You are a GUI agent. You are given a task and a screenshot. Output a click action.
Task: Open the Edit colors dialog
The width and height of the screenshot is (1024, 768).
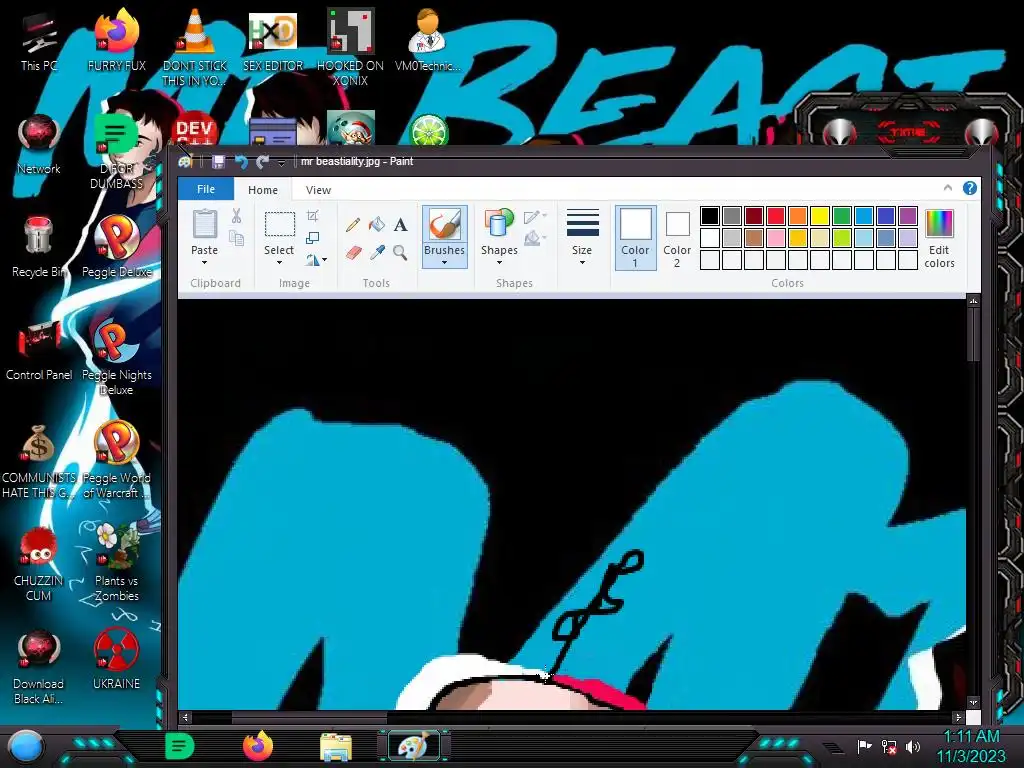pos(939,239)
